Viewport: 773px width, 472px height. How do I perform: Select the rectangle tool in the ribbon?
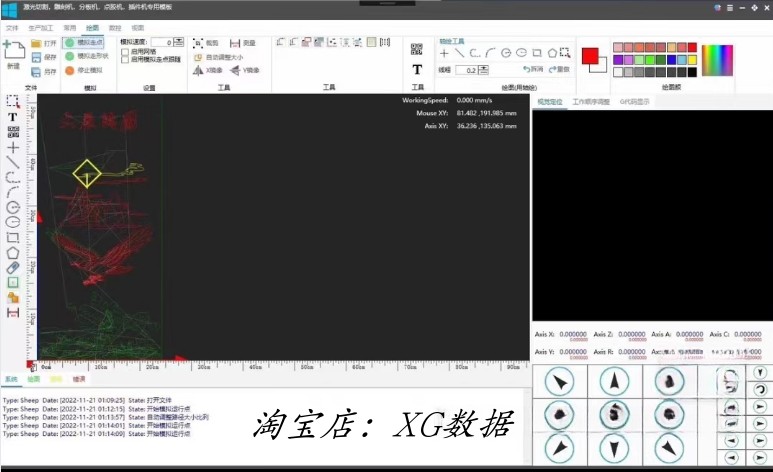(x=537, y=53)
